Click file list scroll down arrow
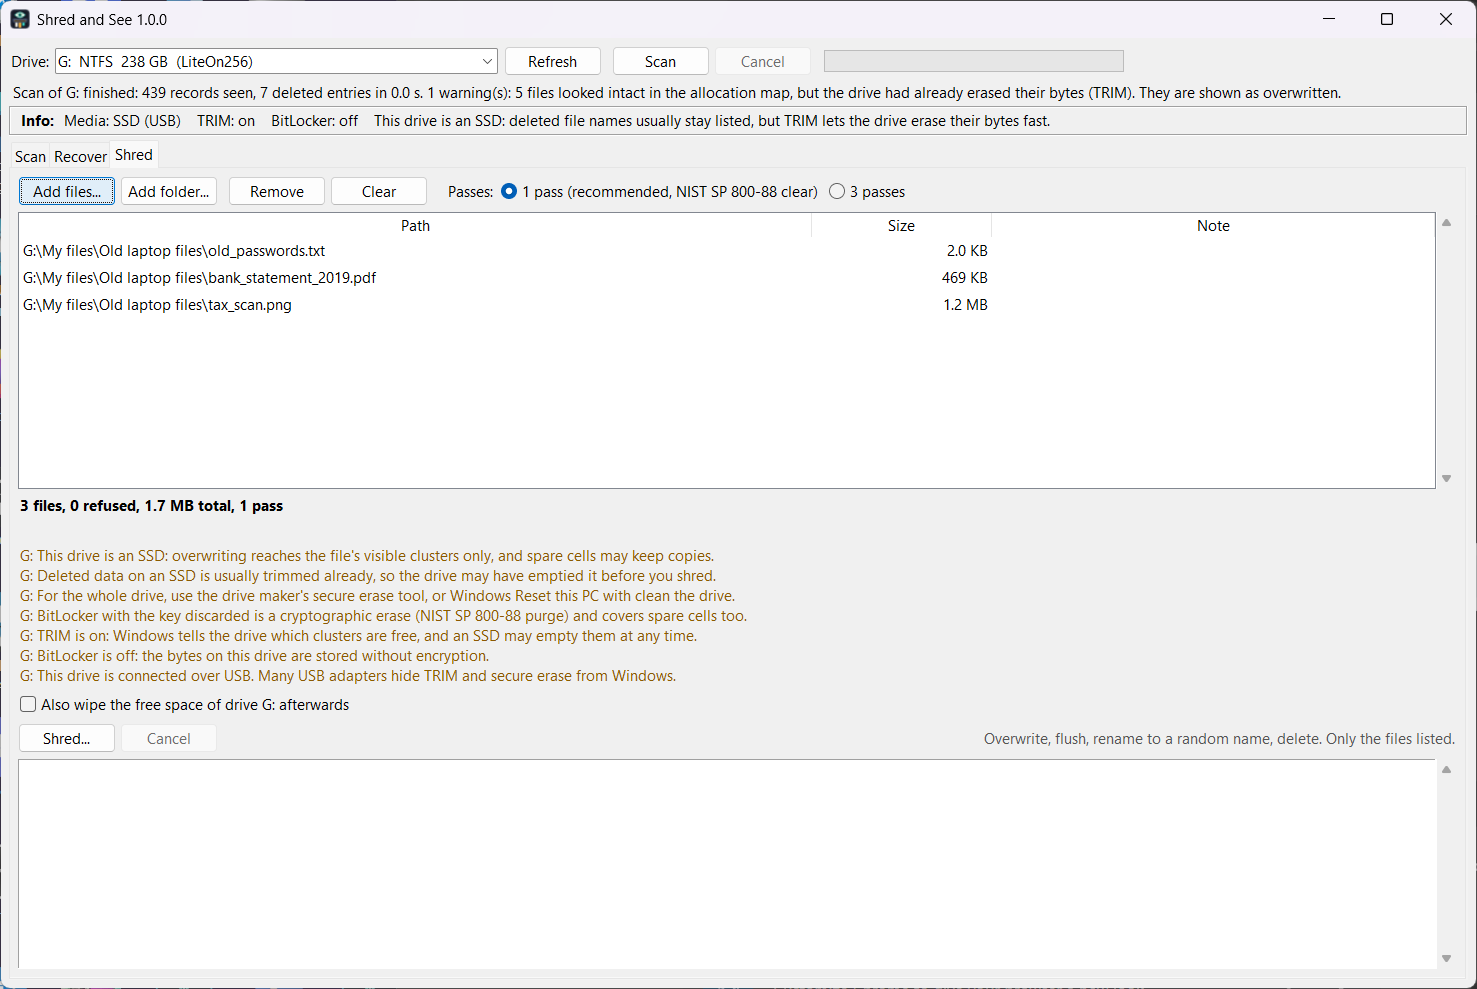 coord(1446,479)
